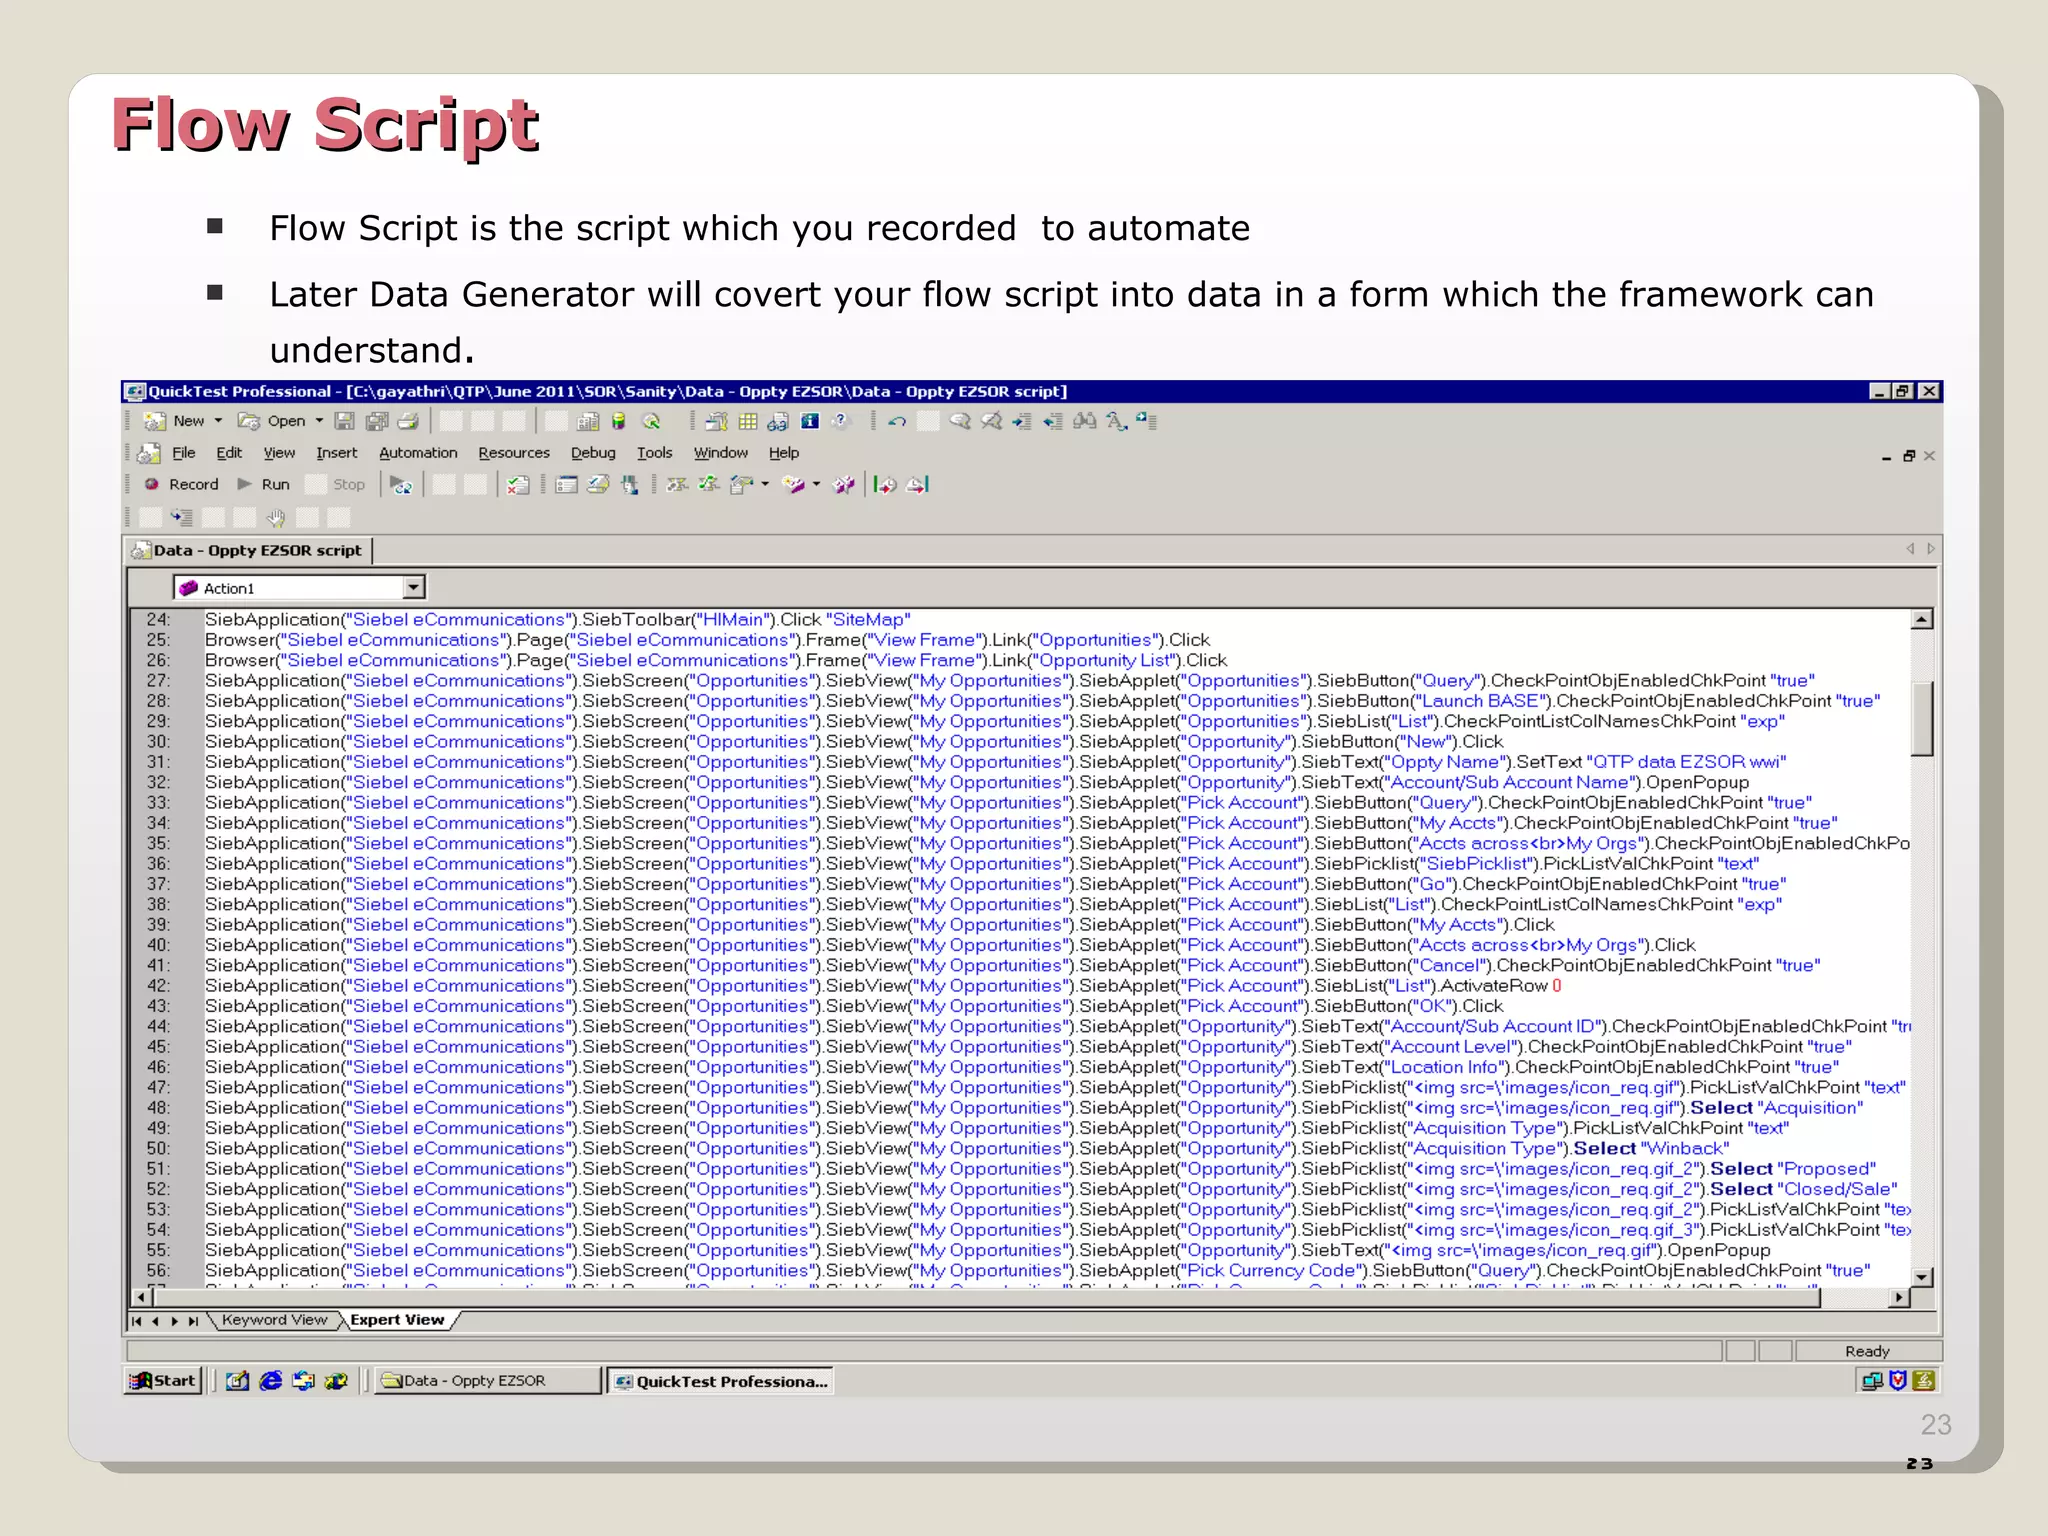Click the Indent icon

point(1022,421)
